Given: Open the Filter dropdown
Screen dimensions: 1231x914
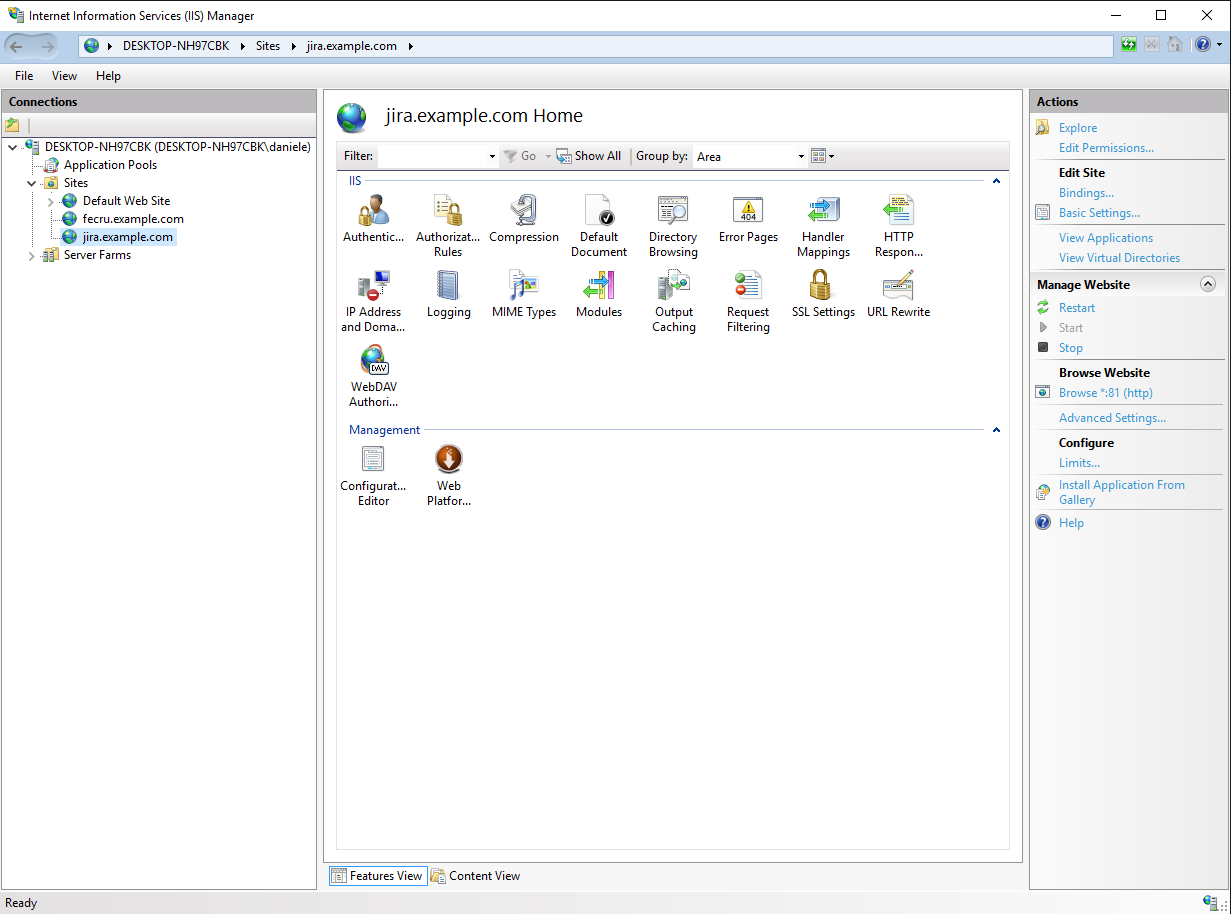Looking at the screenshot, I should [x=492, y=157].
